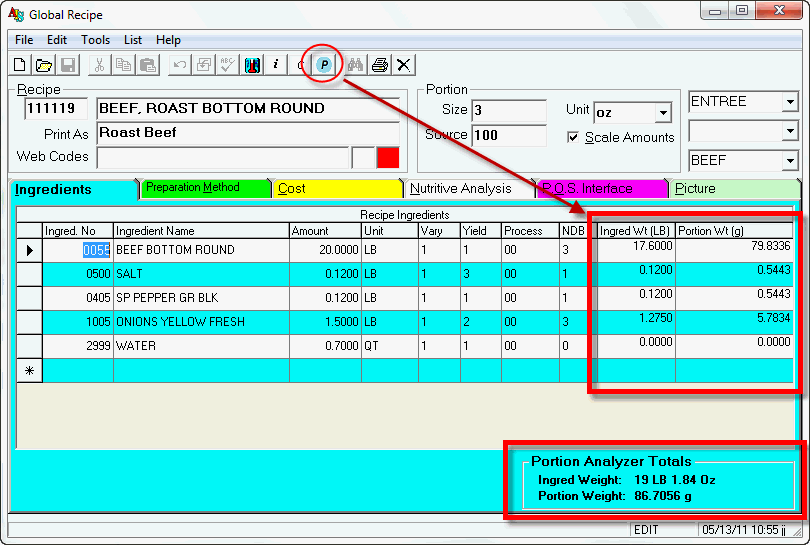Open a recipe using the folder icon

[44, 65]
